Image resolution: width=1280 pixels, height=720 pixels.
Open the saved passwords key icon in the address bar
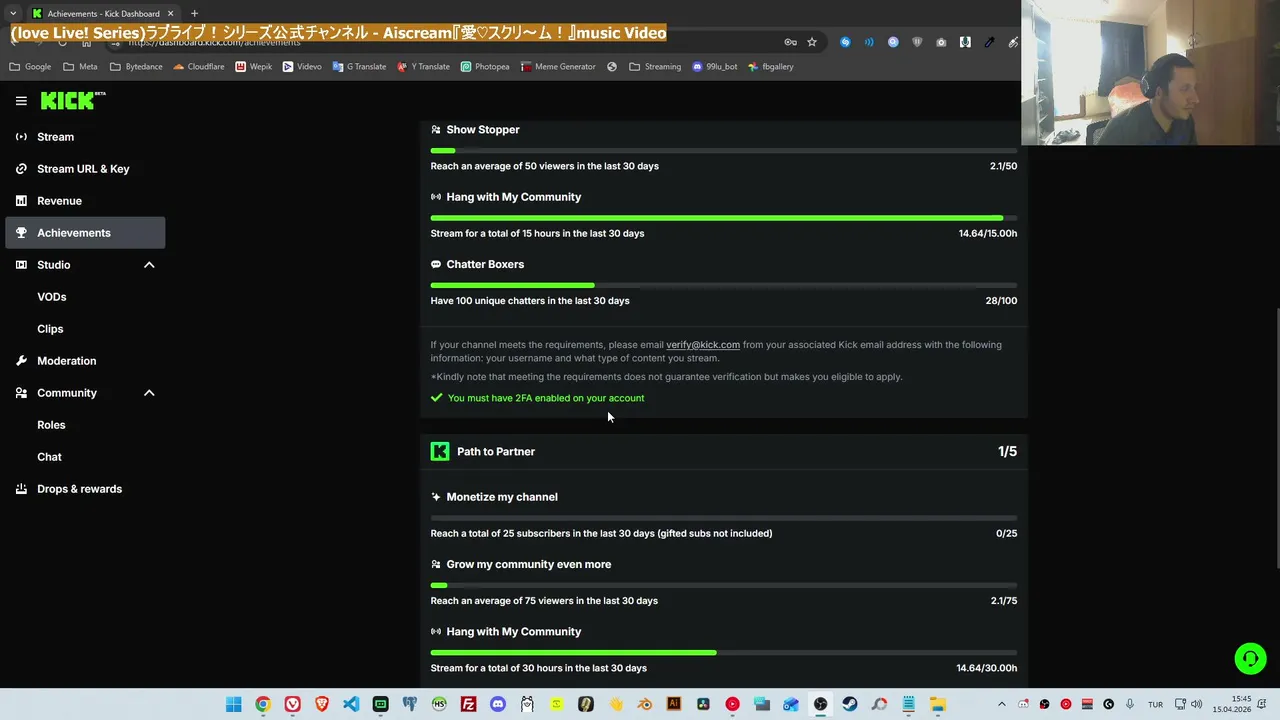790,42
